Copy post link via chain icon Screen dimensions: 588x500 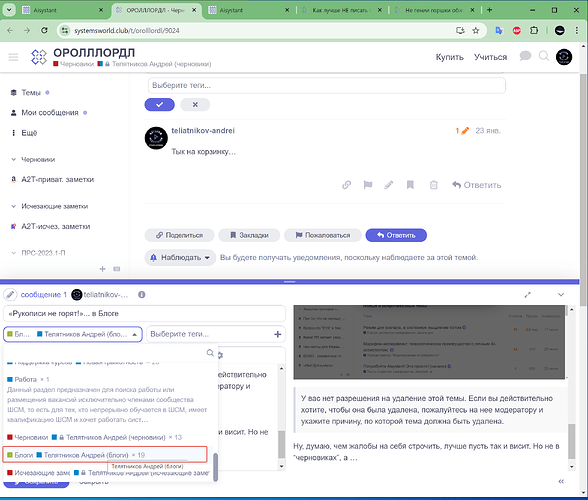coord(346,185)
